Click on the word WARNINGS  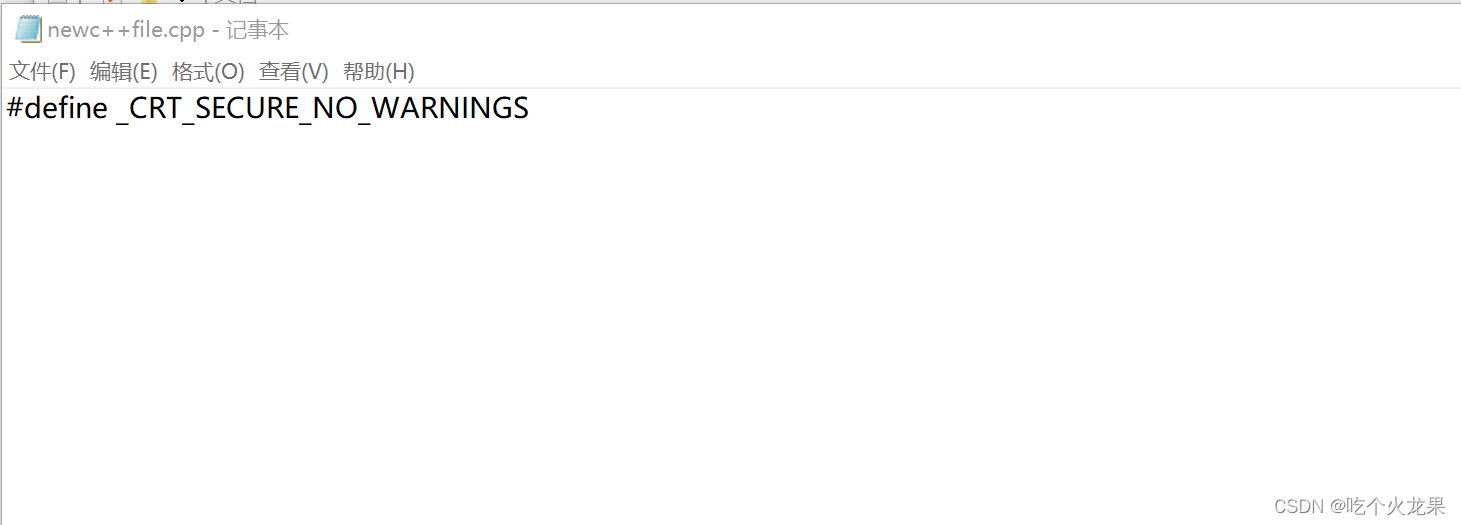coord(449,108)
